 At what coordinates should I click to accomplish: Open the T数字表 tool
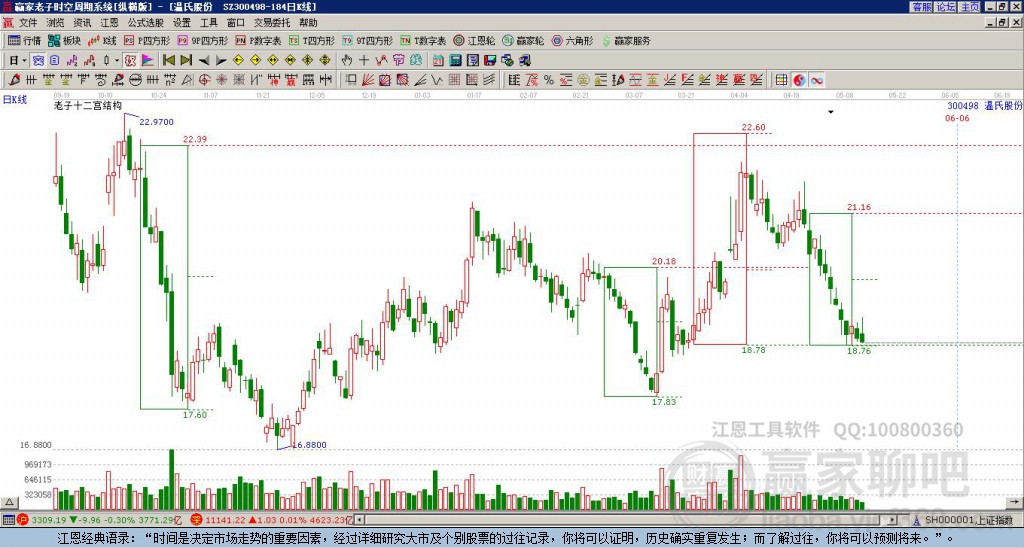[x=423, y=40]
